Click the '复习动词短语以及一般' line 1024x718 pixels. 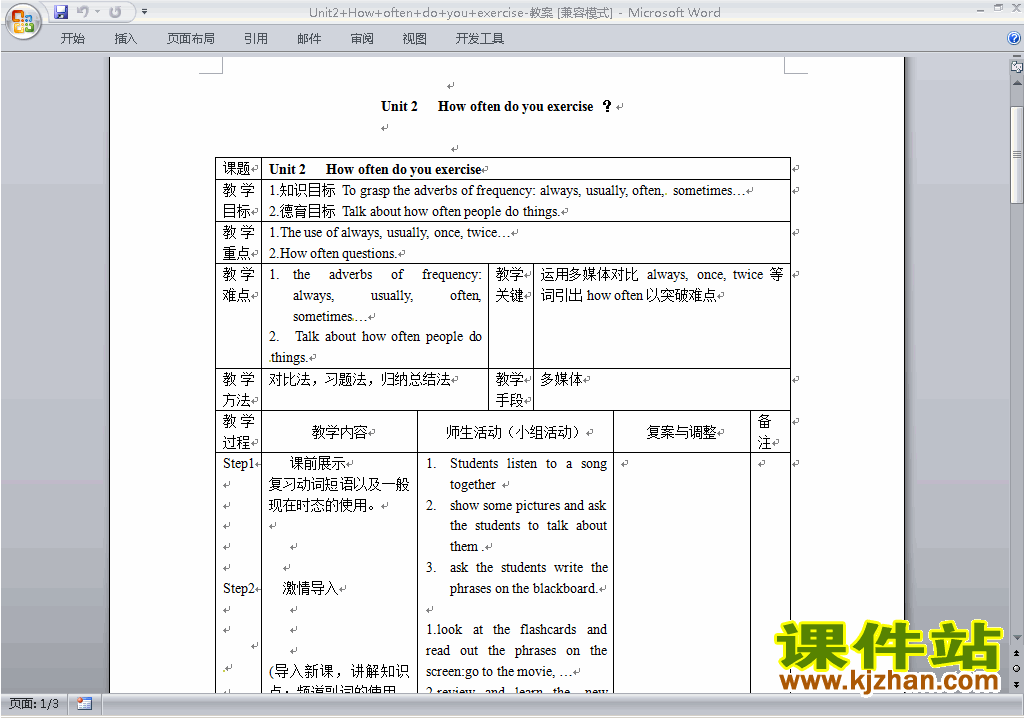(339, 484)
